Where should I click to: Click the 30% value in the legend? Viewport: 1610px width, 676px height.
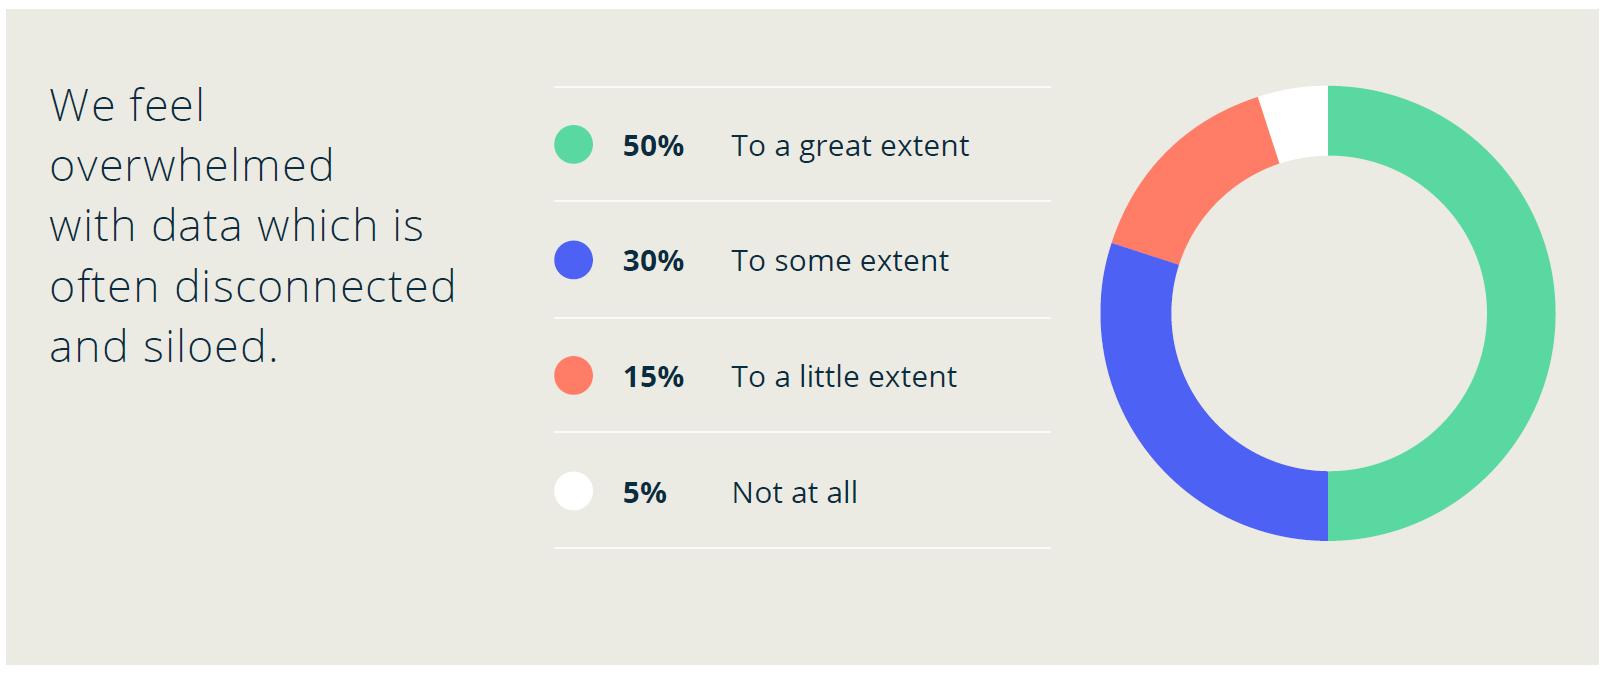click(x=653, y=261)
